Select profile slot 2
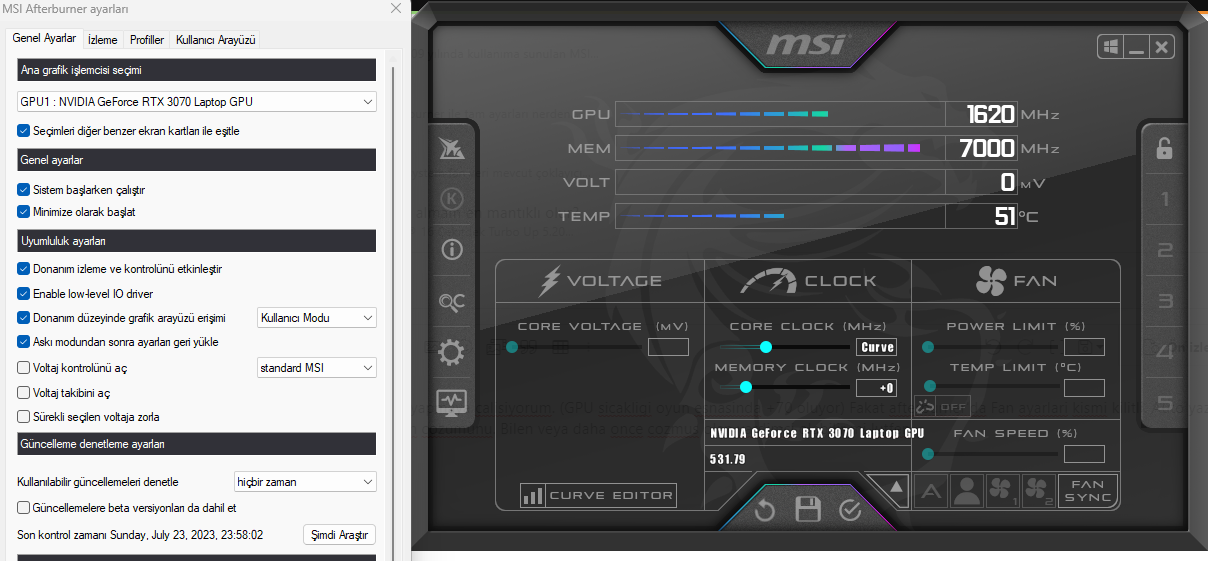Image resolution: width=1208 pixels, height=561 pixels. 1164,251
